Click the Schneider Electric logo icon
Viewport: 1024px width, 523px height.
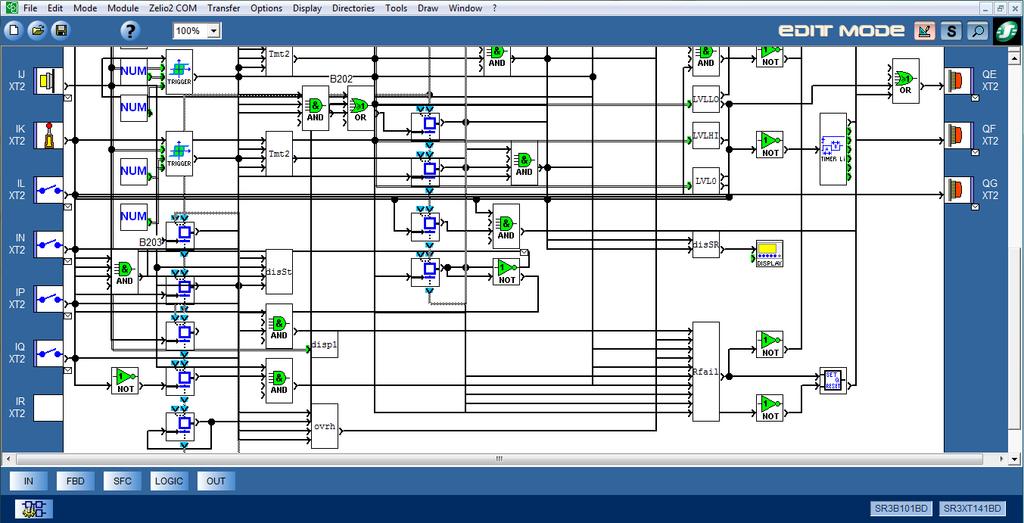1006,31
